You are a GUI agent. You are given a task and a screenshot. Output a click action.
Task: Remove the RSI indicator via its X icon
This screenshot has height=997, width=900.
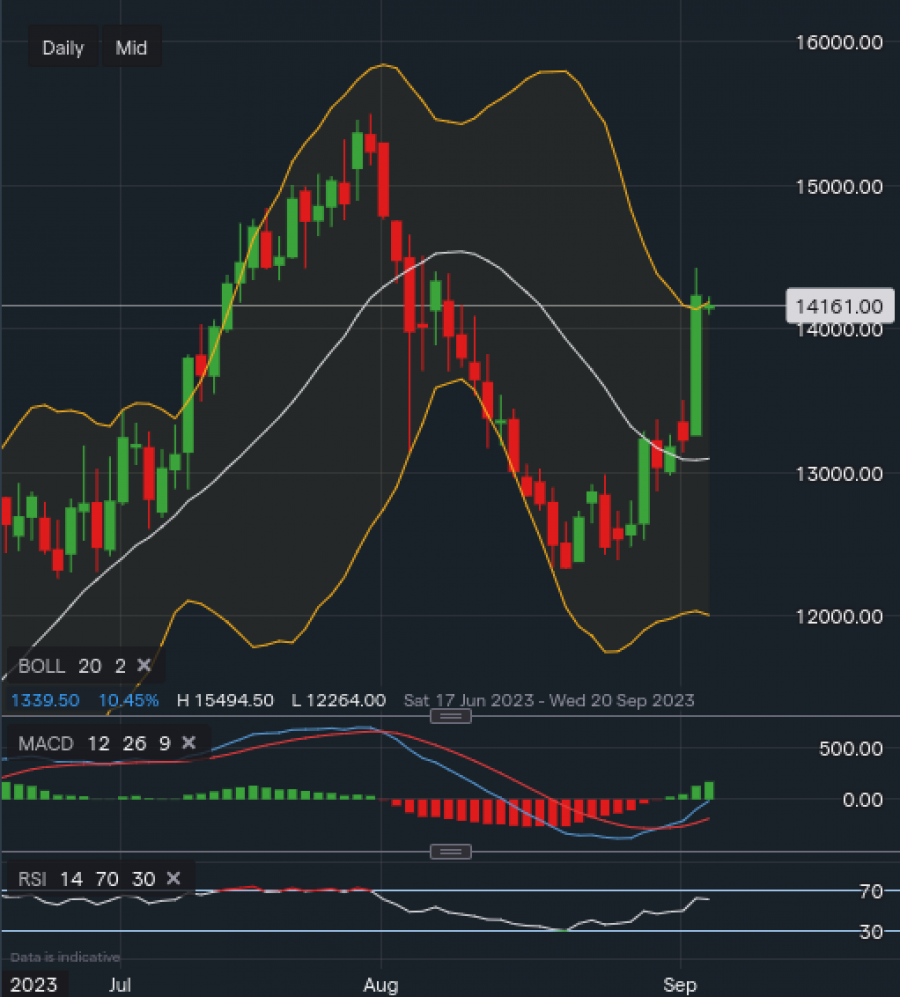click(x=173, y=879)
